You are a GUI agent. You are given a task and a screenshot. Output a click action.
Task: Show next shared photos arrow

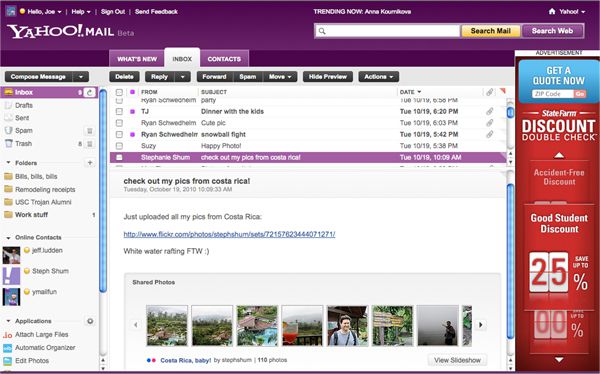(481, 325)
